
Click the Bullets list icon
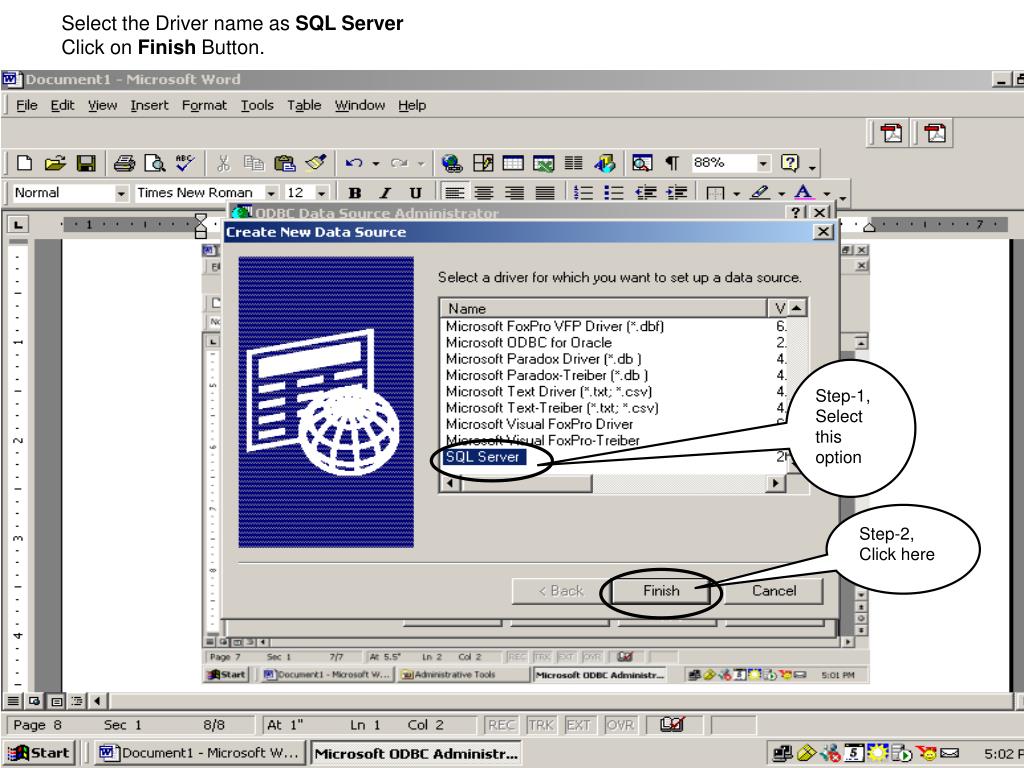pos(614,193)
